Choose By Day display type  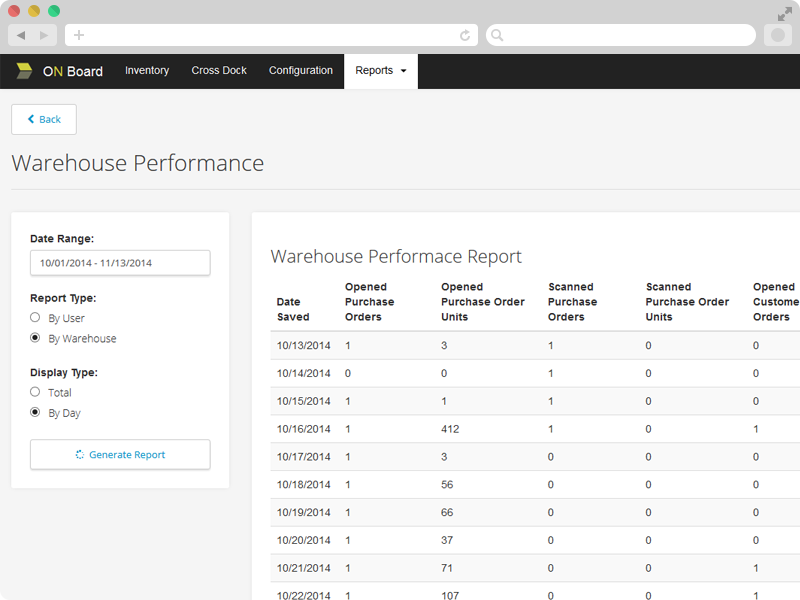(x=35, y=412)
